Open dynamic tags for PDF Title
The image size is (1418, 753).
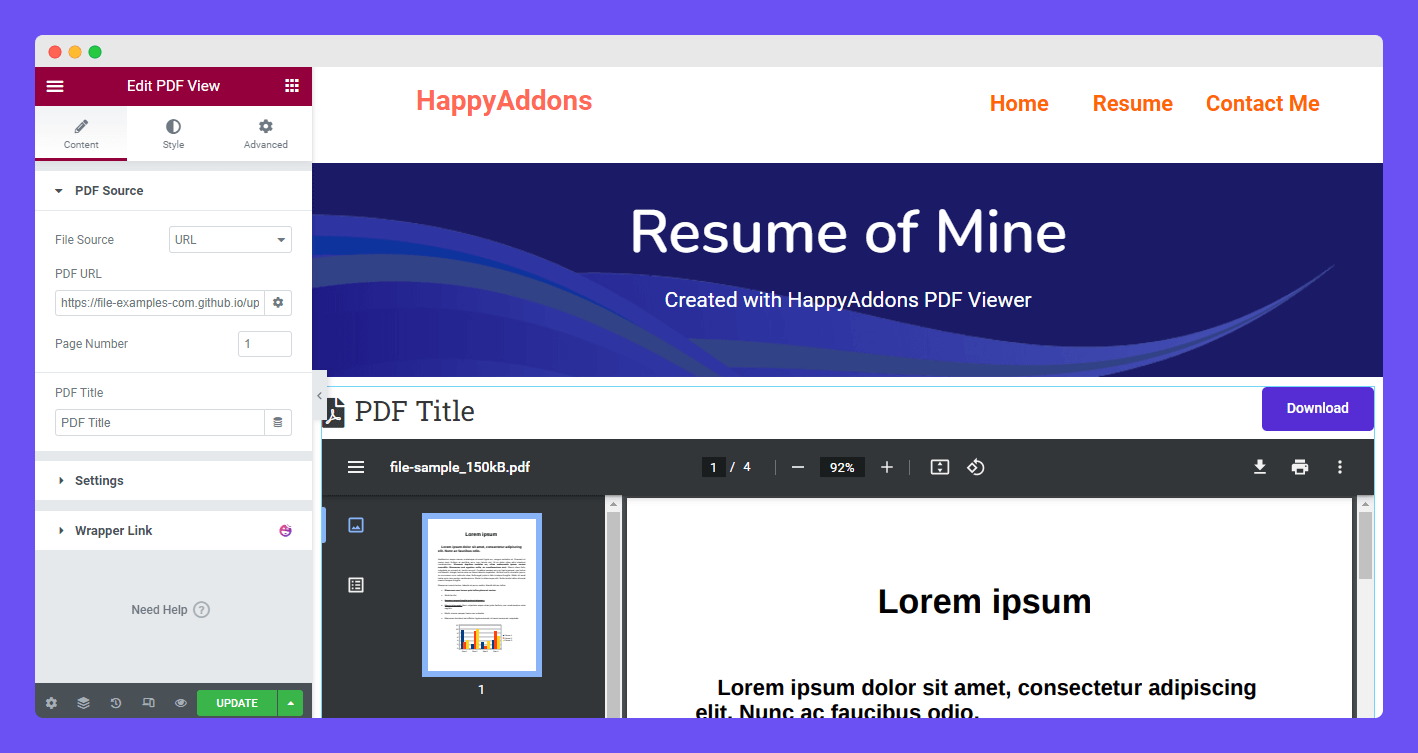click(278, 422)
